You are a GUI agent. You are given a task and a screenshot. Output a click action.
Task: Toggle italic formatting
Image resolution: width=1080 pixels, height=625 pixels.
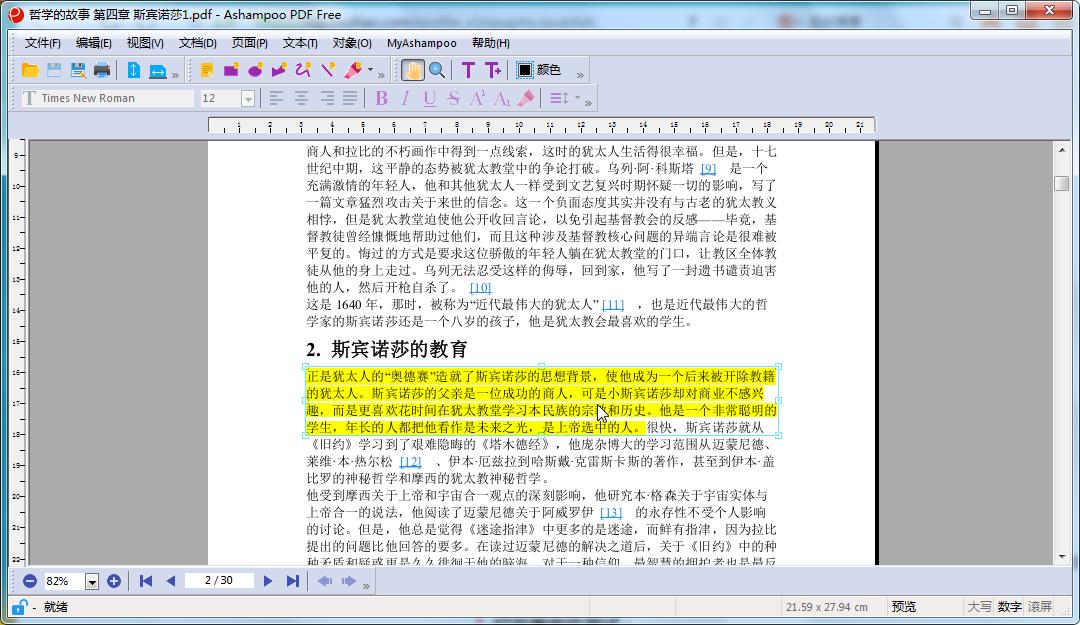[x=404, y=96]
